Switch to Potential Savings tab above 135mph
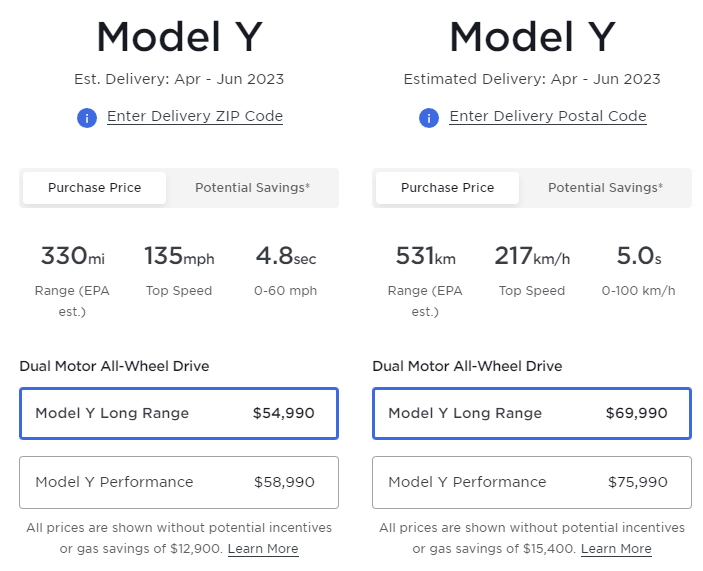This screenshot has height=571, width=703. click(x=252, y=187)
